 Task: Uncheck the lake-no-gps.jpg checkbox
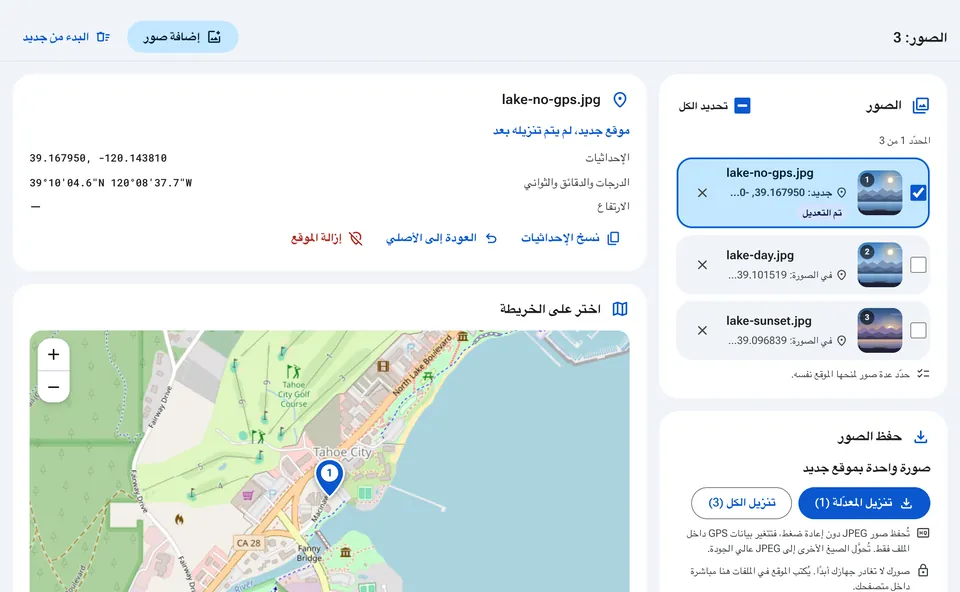(918, 193)
